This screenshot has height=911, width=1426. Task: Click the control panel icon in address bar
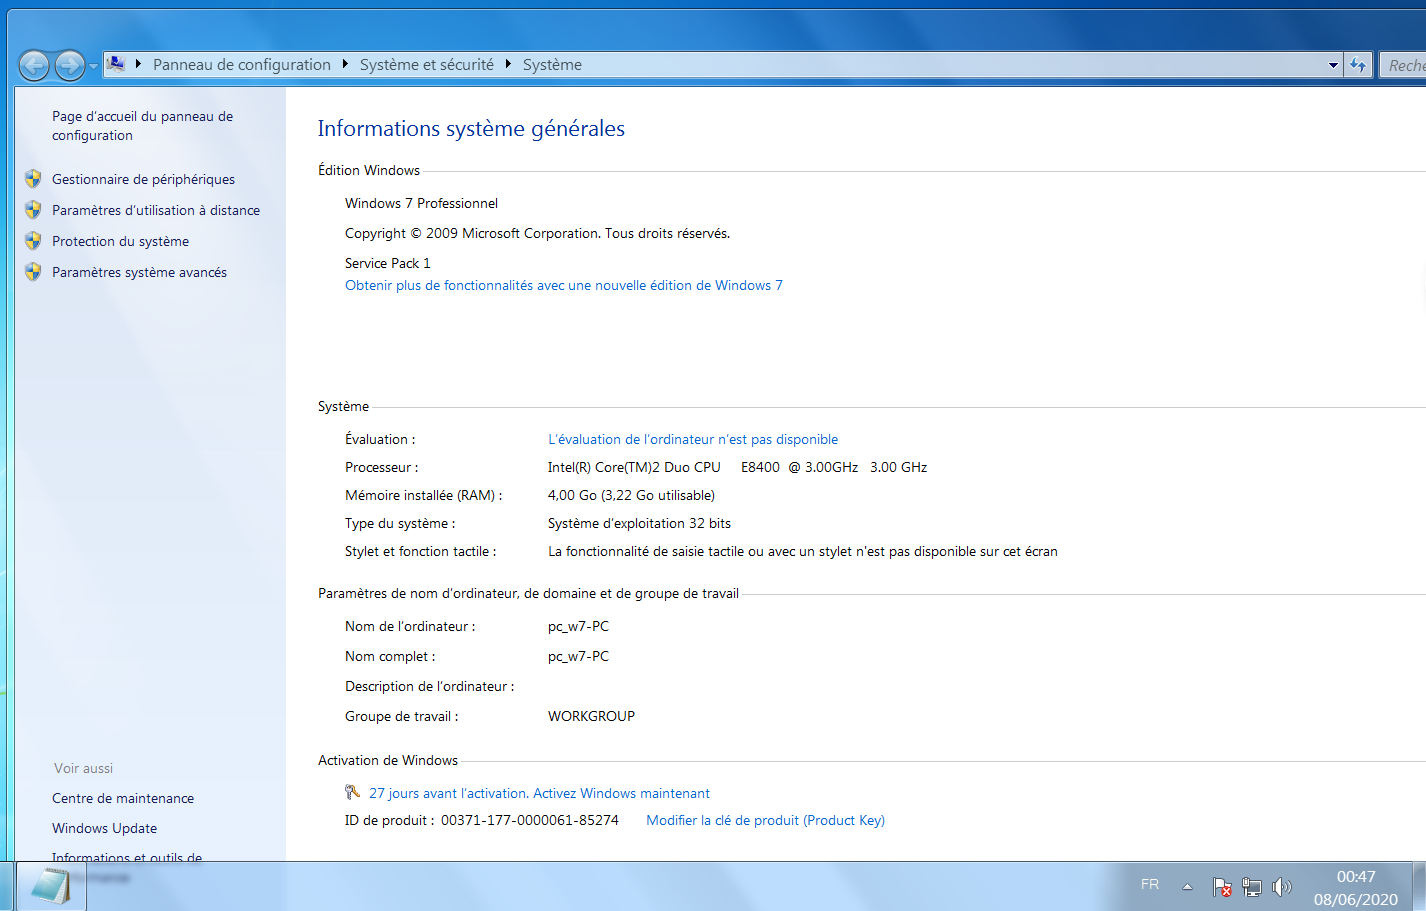click(116, 64)
